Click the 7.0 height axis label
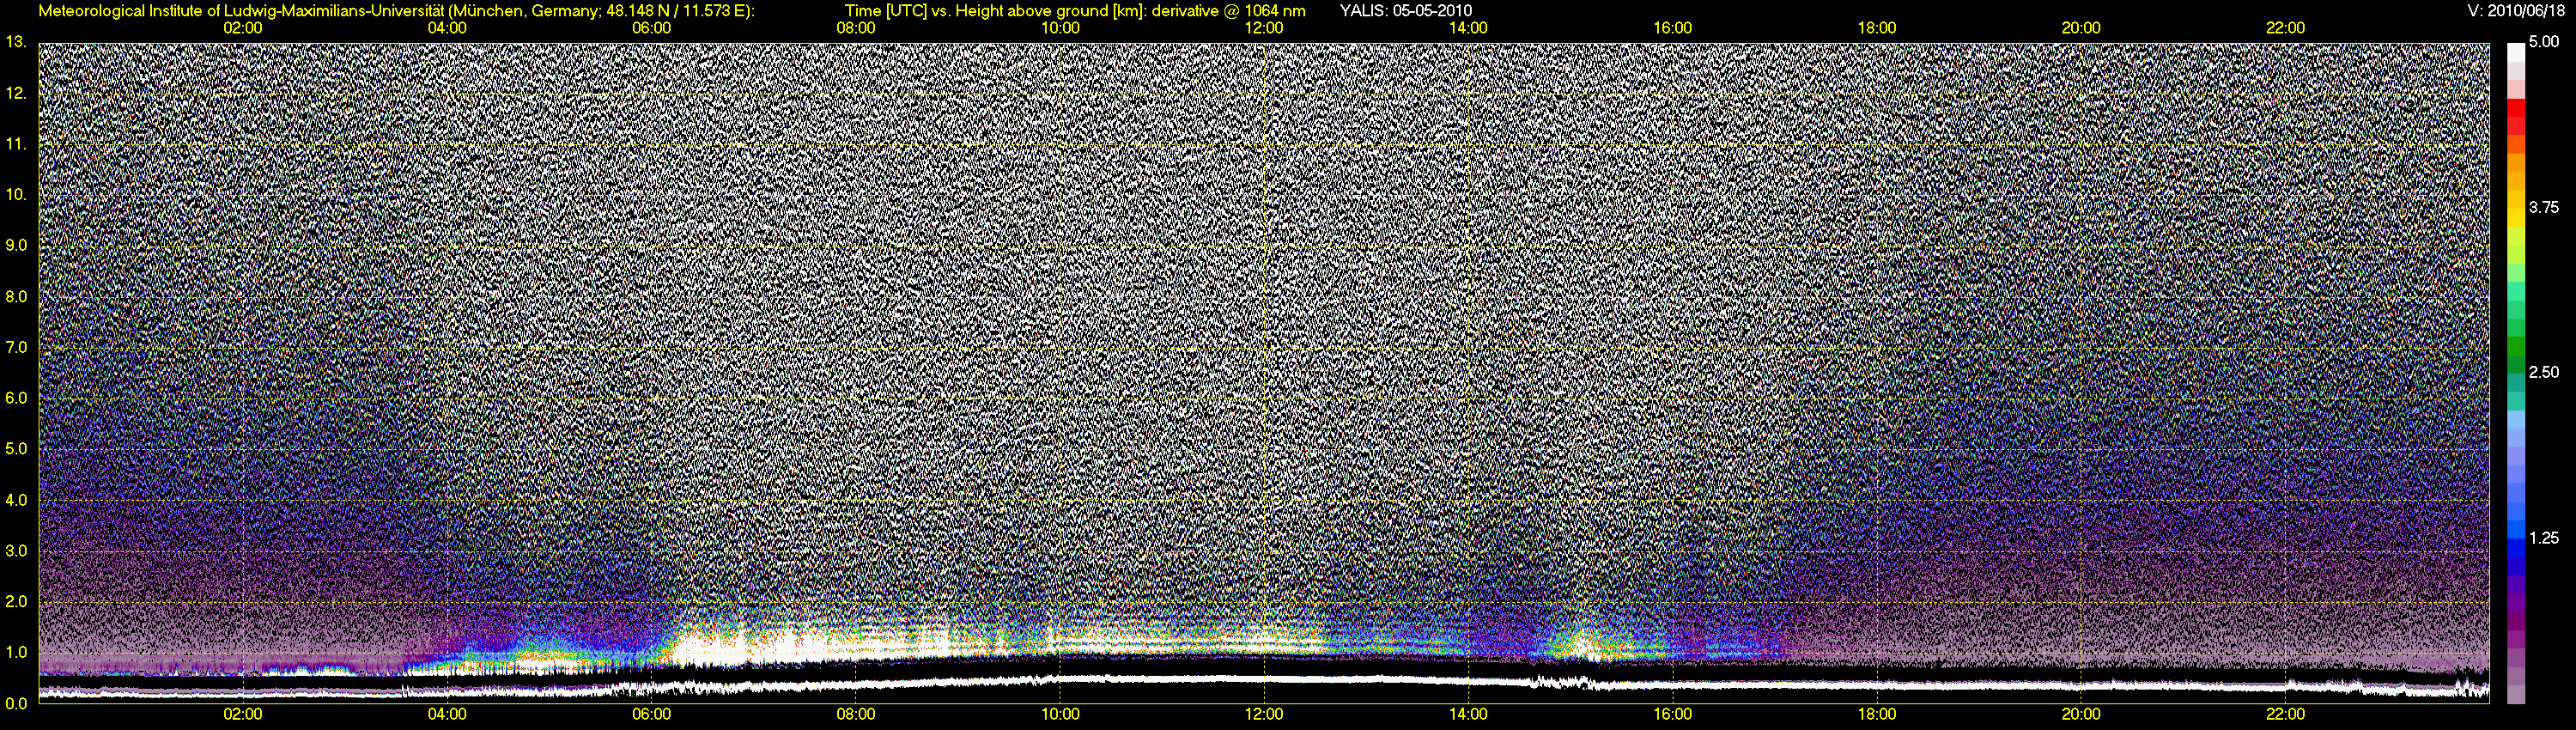Viewport: 2576px width, 730px height. pyautogui.click(x=16, y=348)
